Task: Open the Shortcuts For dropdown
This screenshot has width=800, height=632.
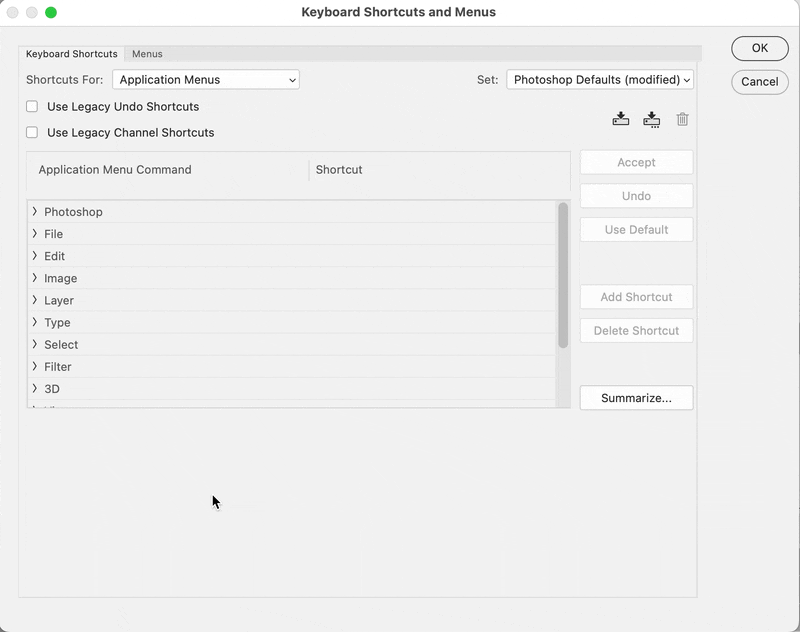Action: 206,80
